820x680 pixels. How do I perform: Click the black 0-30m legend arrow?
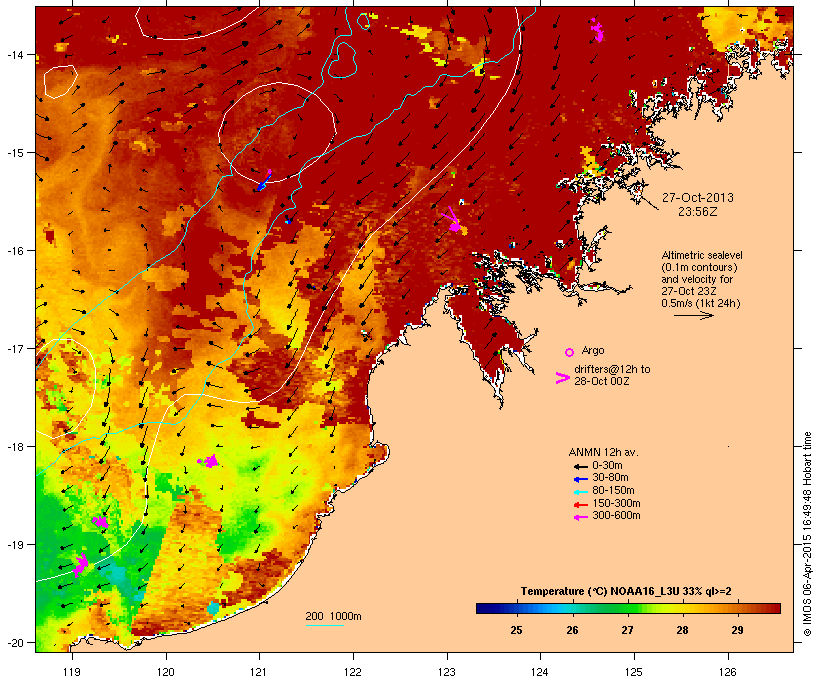point(580,466)
